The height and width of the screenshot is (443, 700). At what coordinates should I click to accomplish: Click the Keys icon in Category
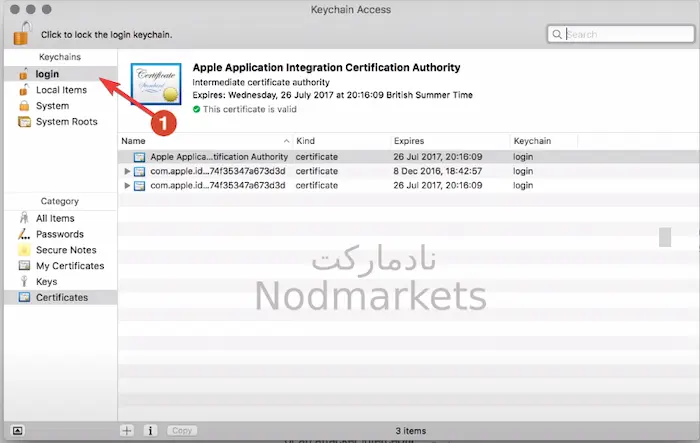[24, 281]
